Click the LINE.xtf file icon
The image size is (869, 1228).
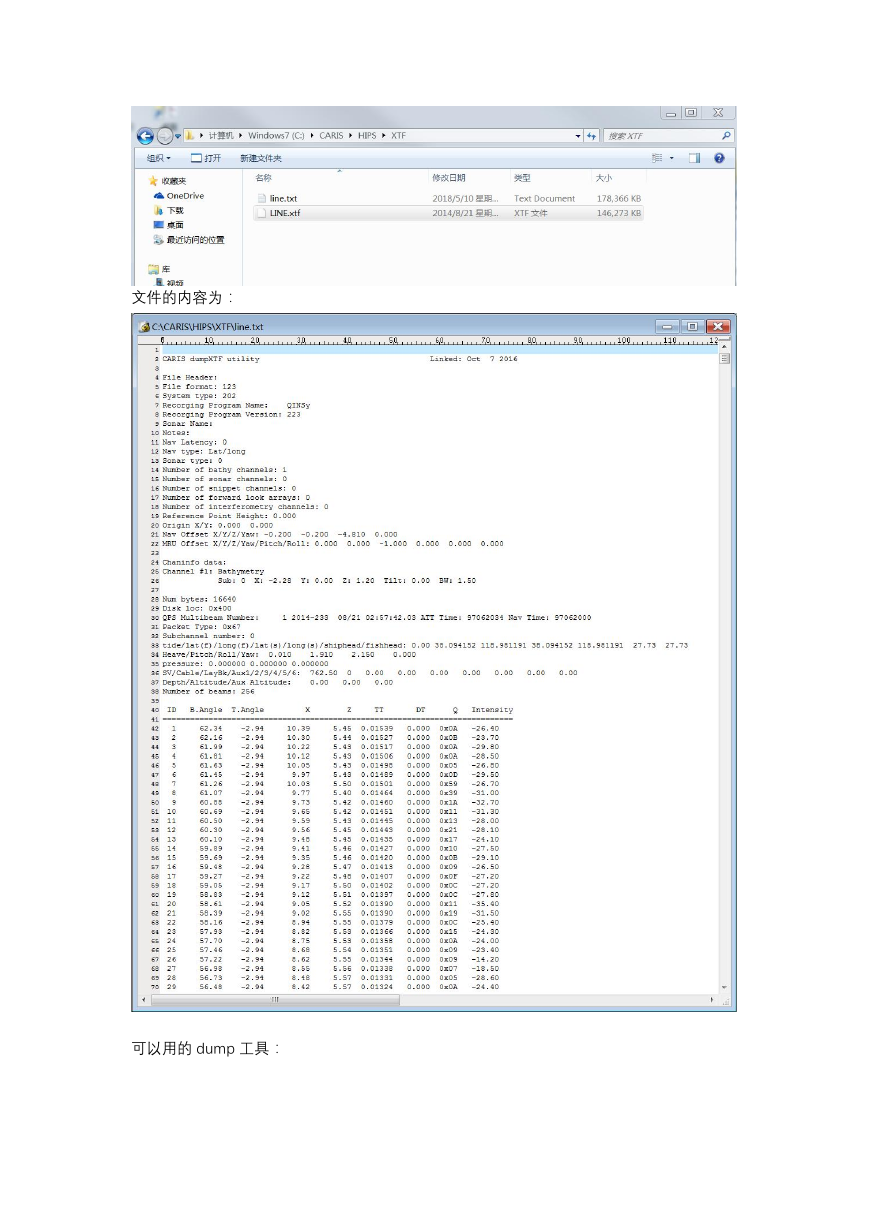pos(262,213)
